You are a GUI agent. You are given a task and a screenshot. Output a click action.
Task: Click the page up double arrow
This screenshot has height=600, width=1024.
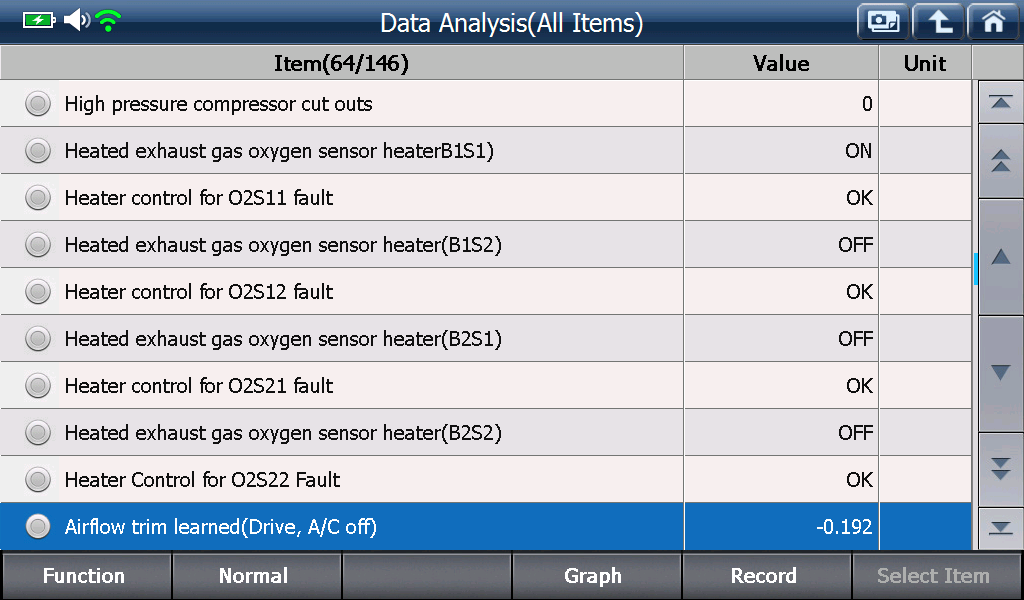(x=1000, y=161)
